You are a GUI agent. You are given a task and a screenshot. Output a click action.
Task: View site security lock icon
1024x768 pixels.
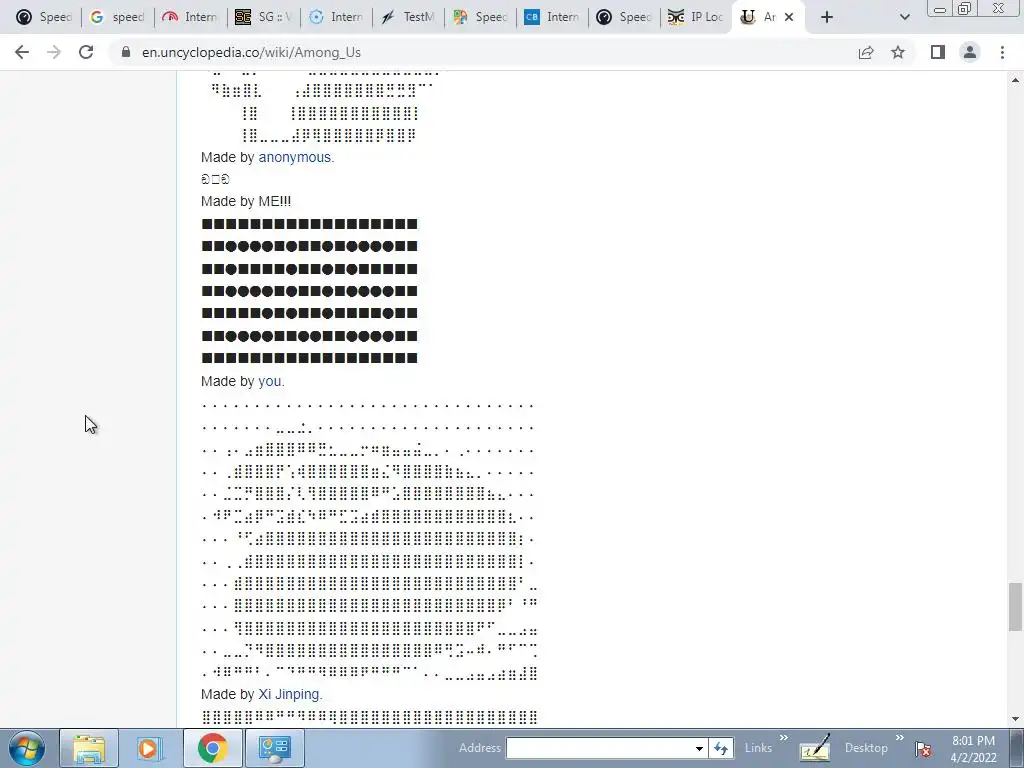point(126,52)
